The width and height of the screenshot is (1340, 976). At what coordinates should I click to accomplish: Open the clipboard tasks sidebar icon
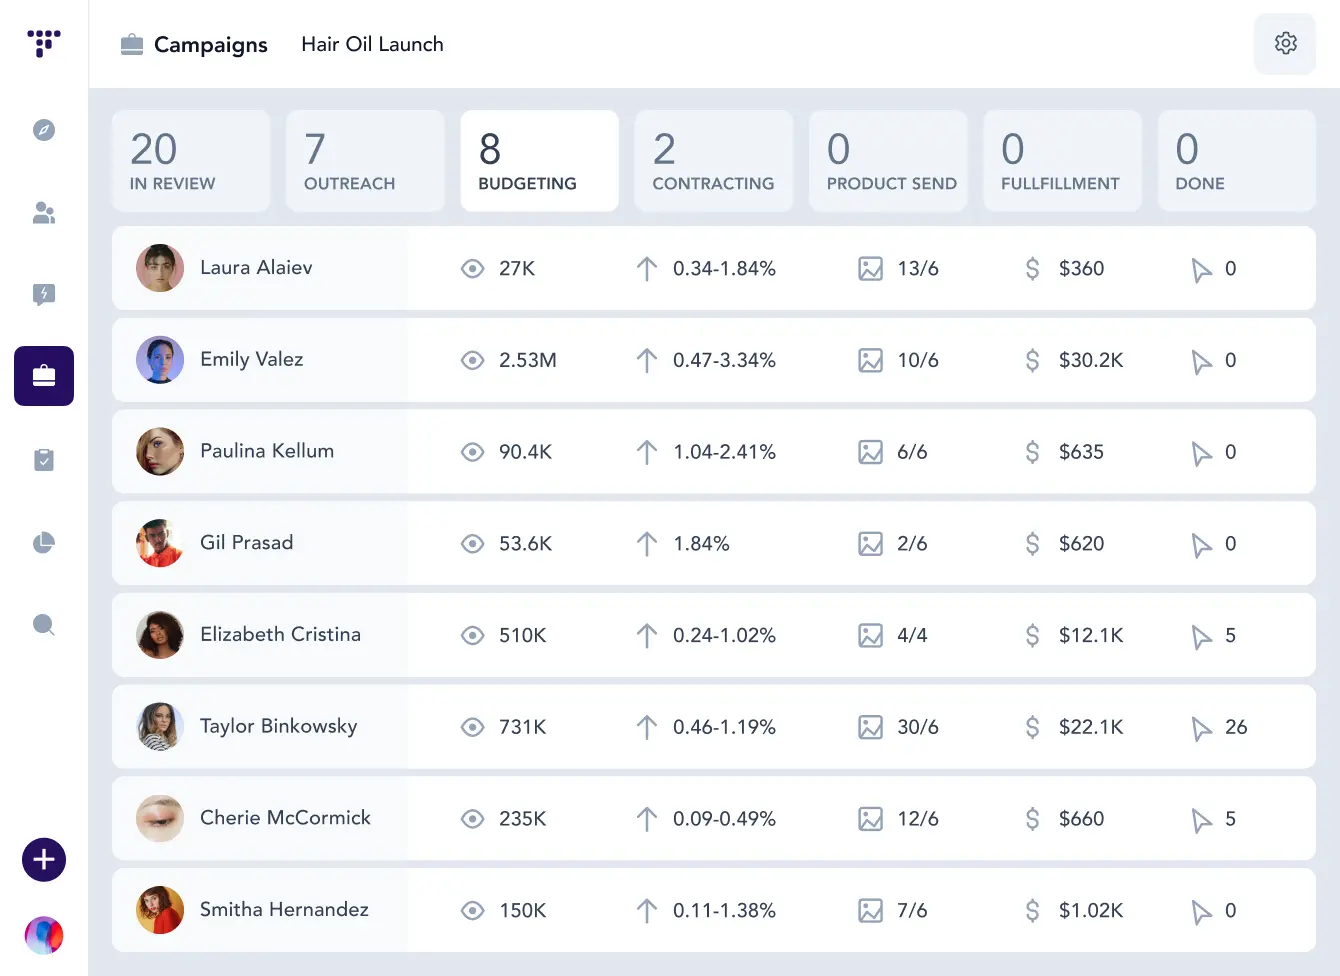click(44, 460)
